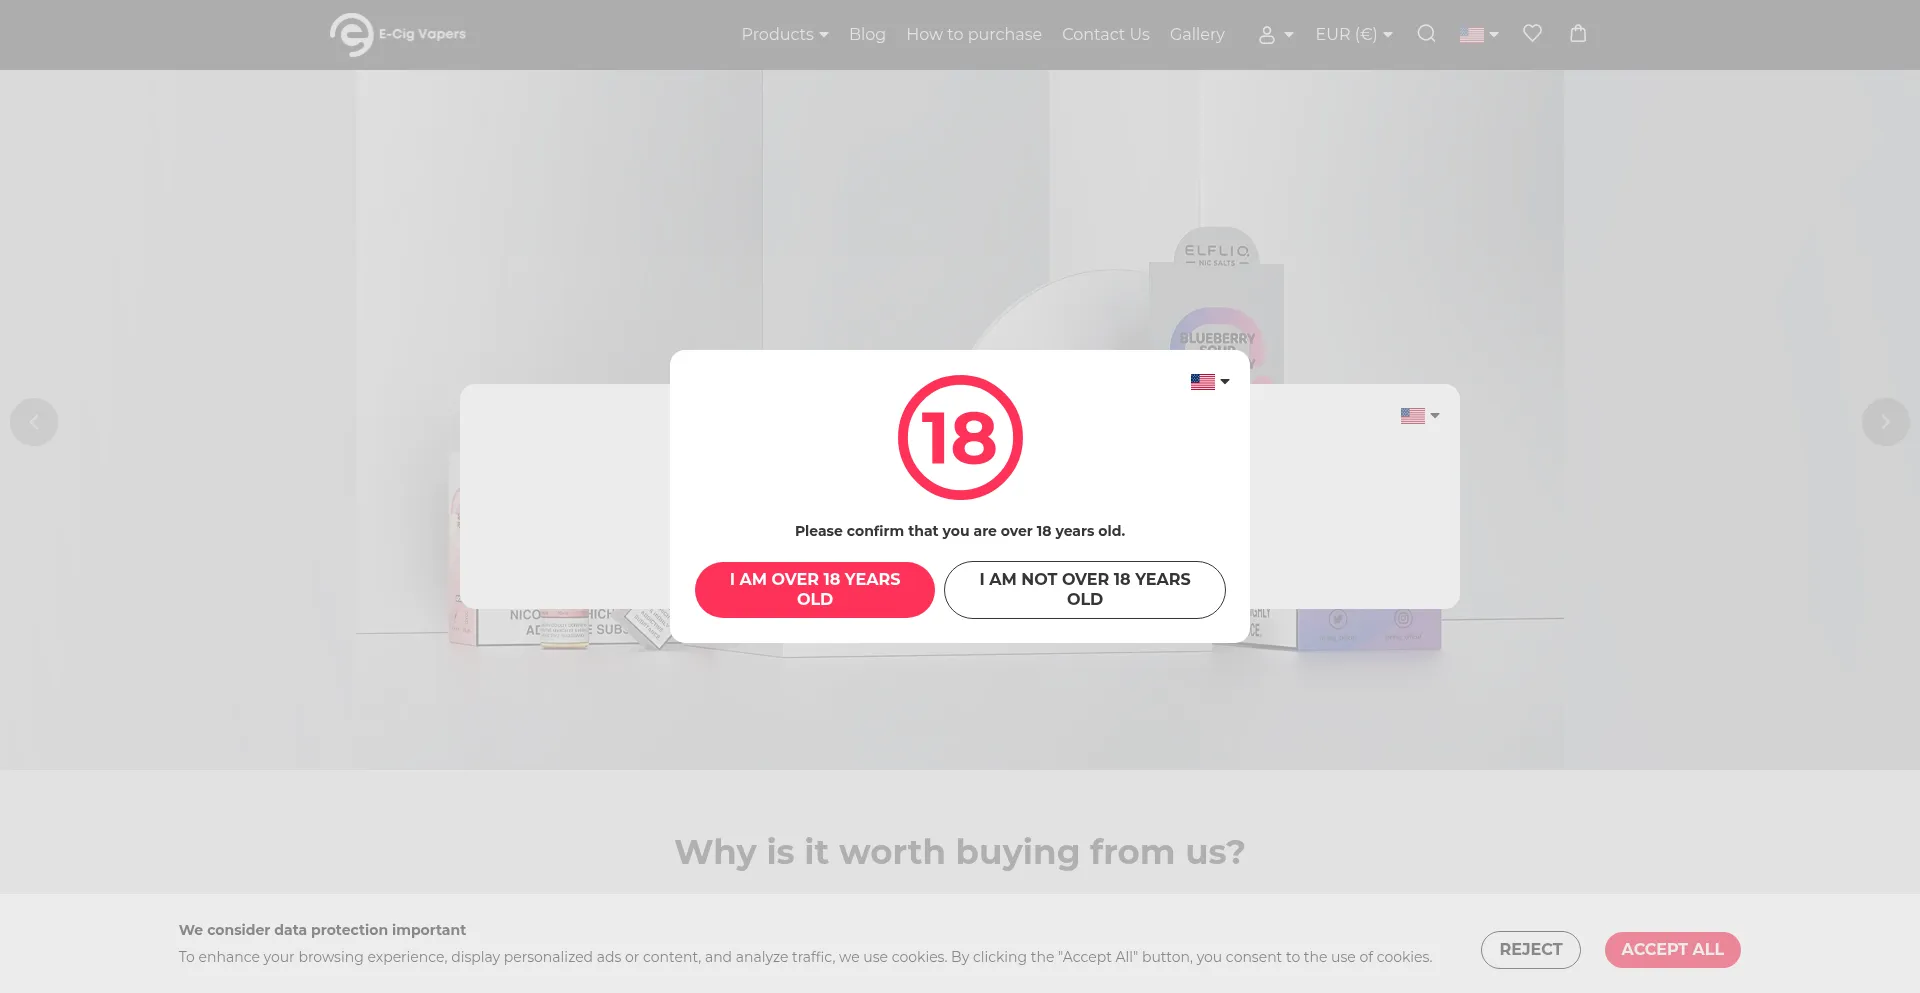Open the Gallery menu item
The height and width of the screenshot is (993, 1920).
(1197, 34)
